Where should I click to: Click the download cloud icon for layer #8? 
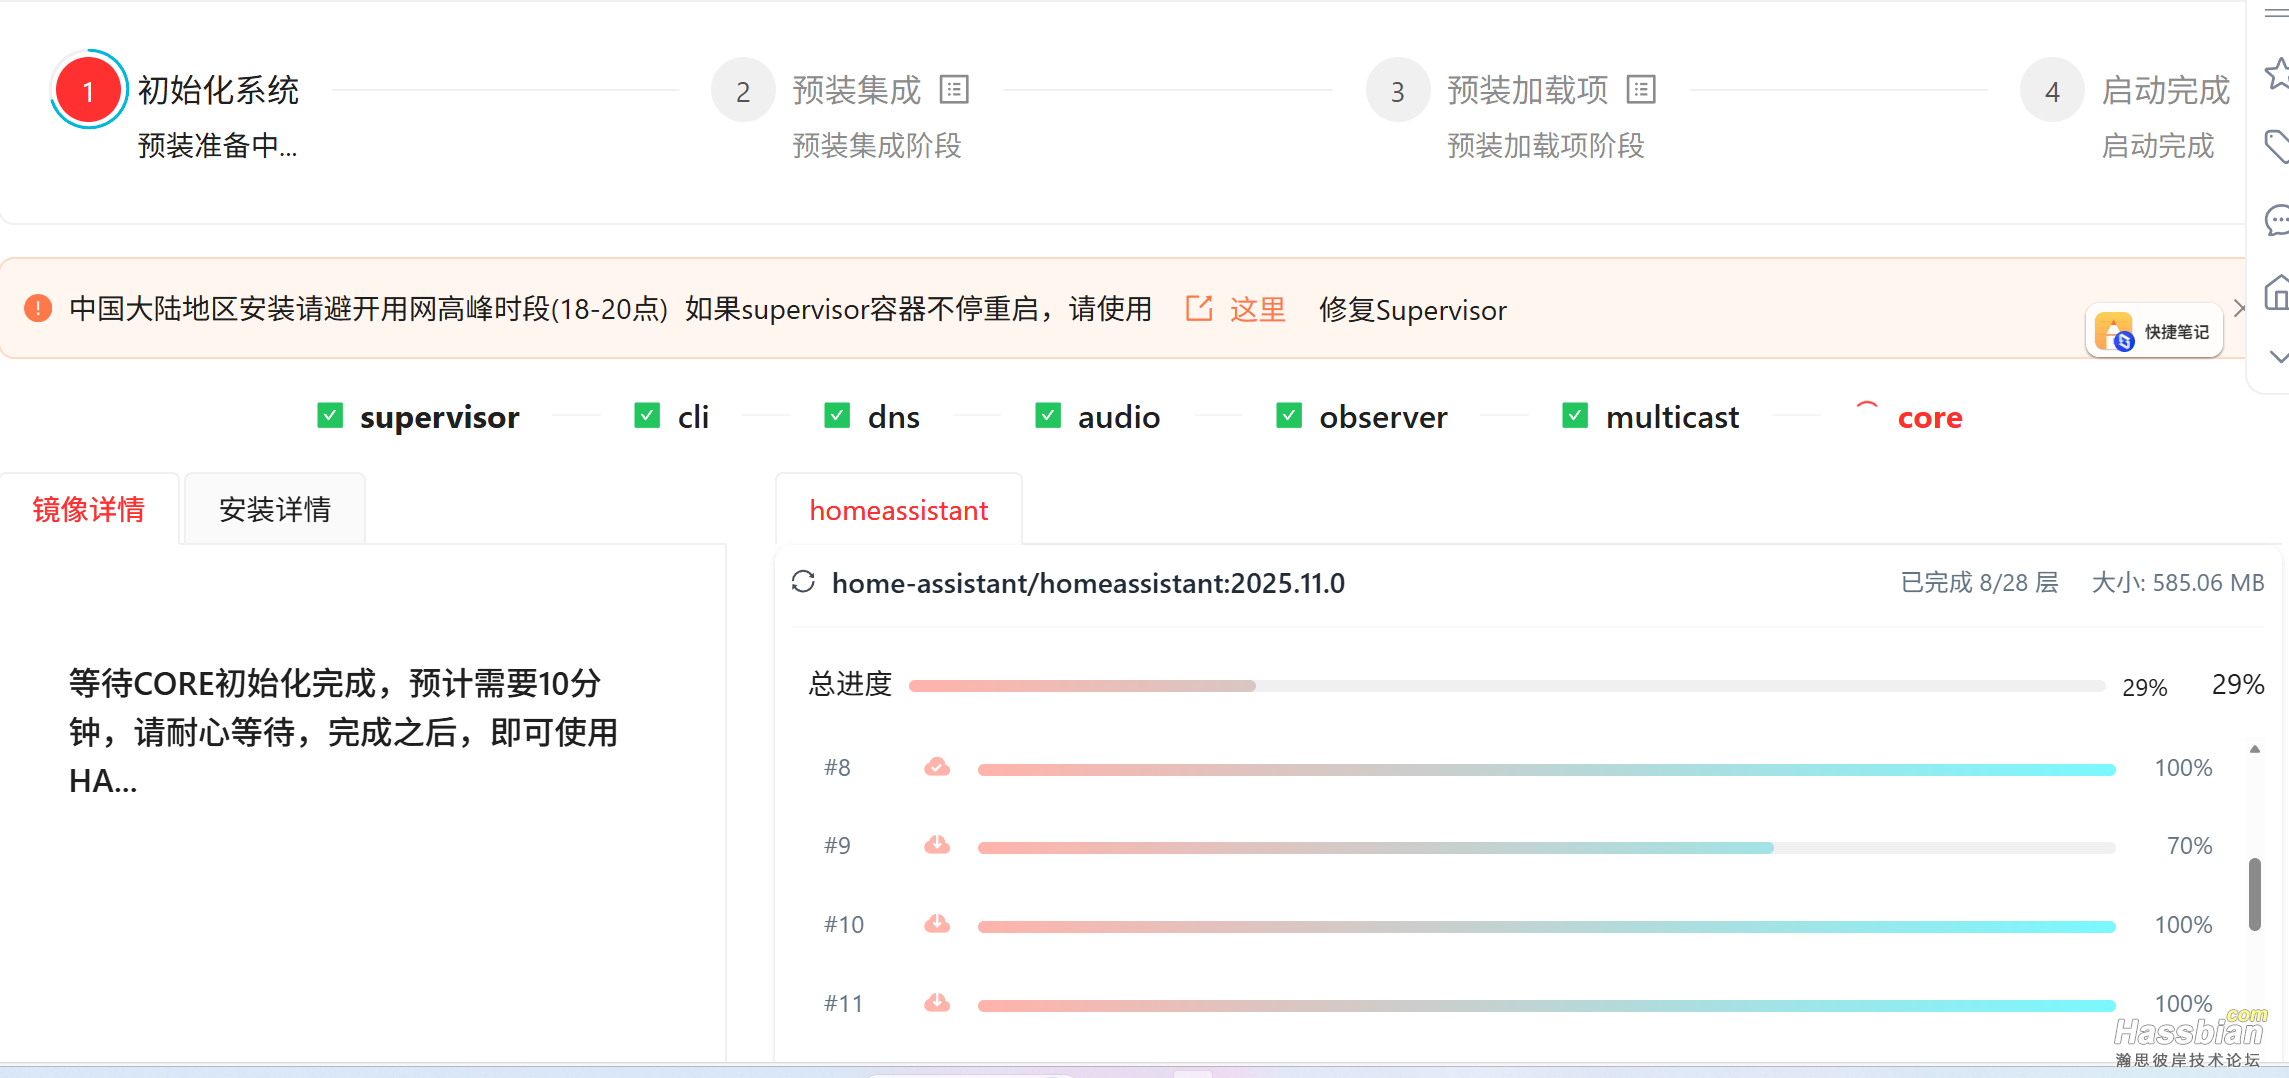click(937, 768)
